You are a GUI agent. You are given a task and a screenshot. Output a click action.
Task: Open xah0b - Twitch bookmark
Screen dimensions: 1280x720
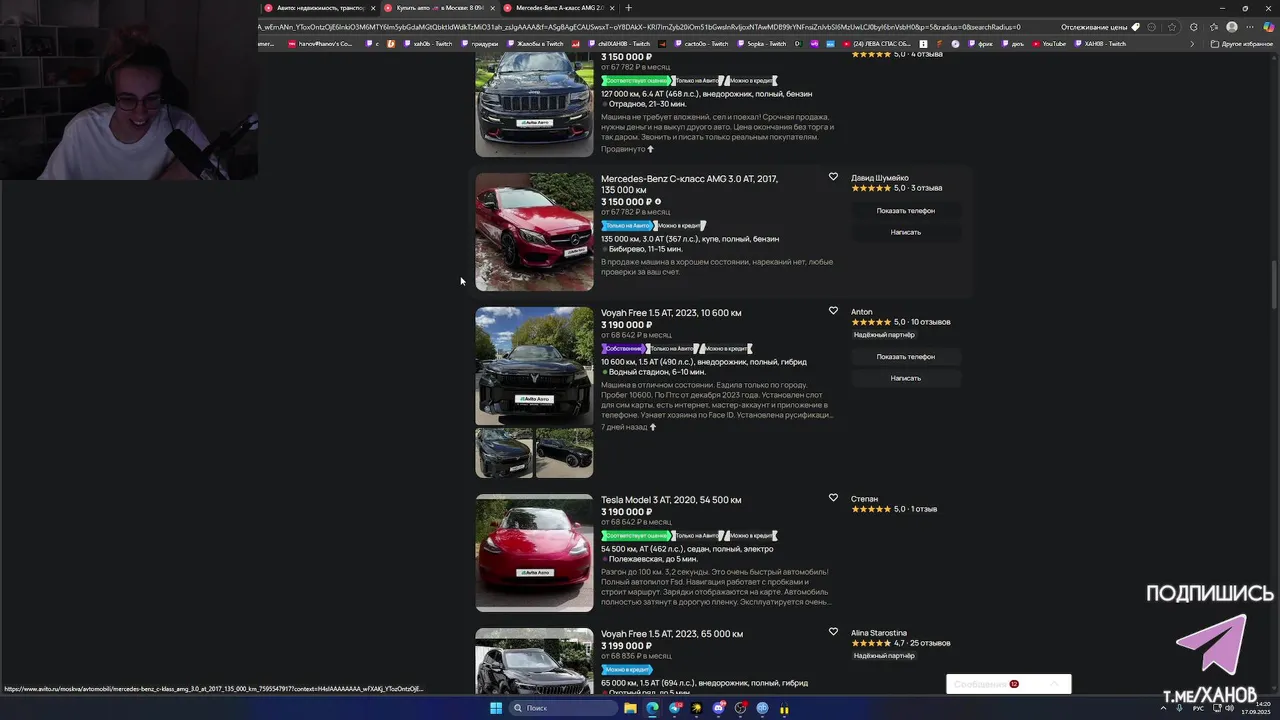(427, 44)
